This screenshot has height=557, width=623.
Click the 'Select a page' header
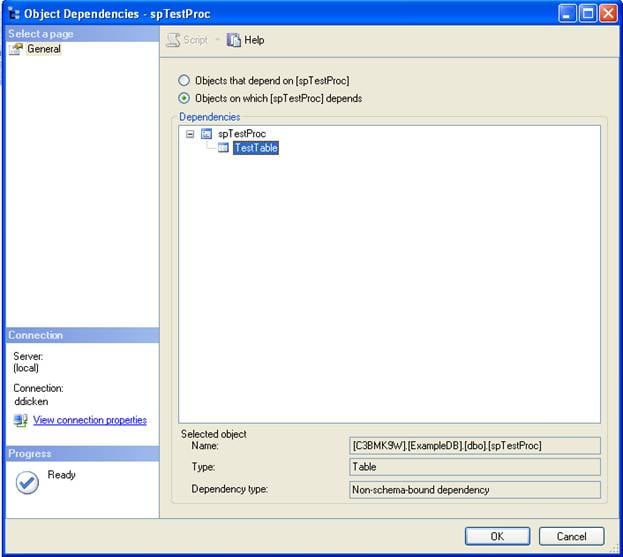click(x=83, y=34)
